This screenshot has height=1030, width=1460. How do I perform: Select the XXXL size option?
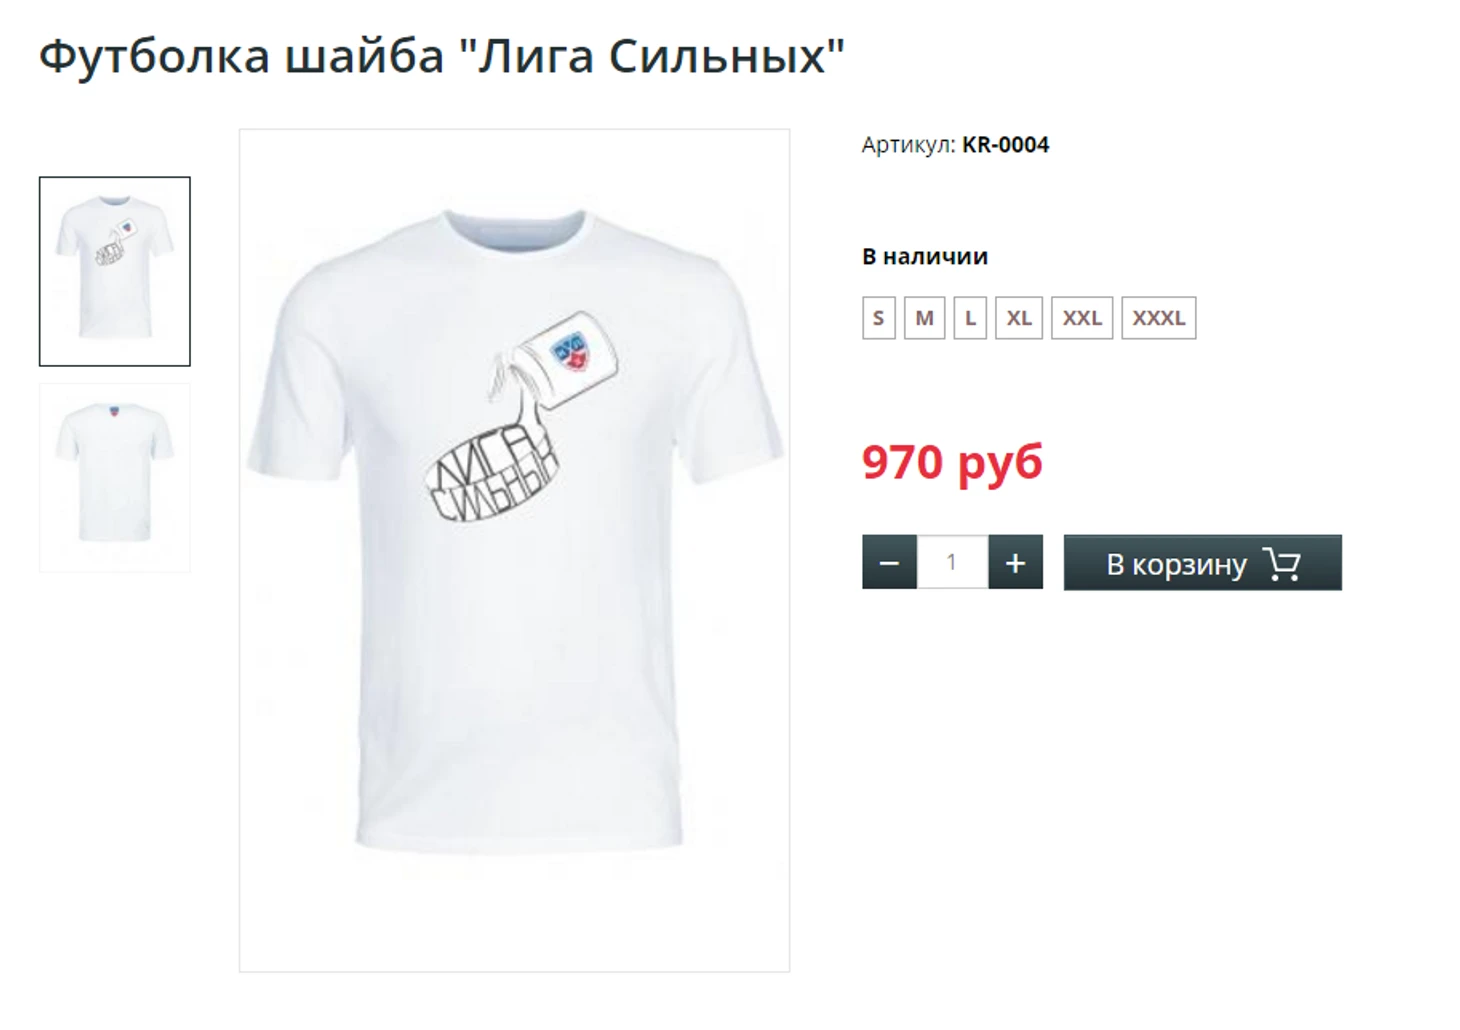click(1158, 318)
